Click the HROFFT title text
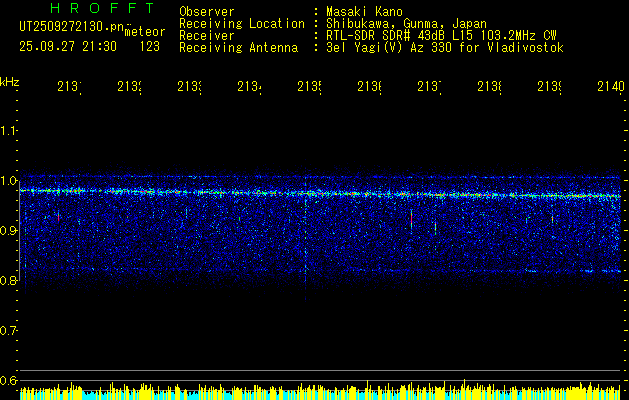629x400 pixels. (102, 8)
